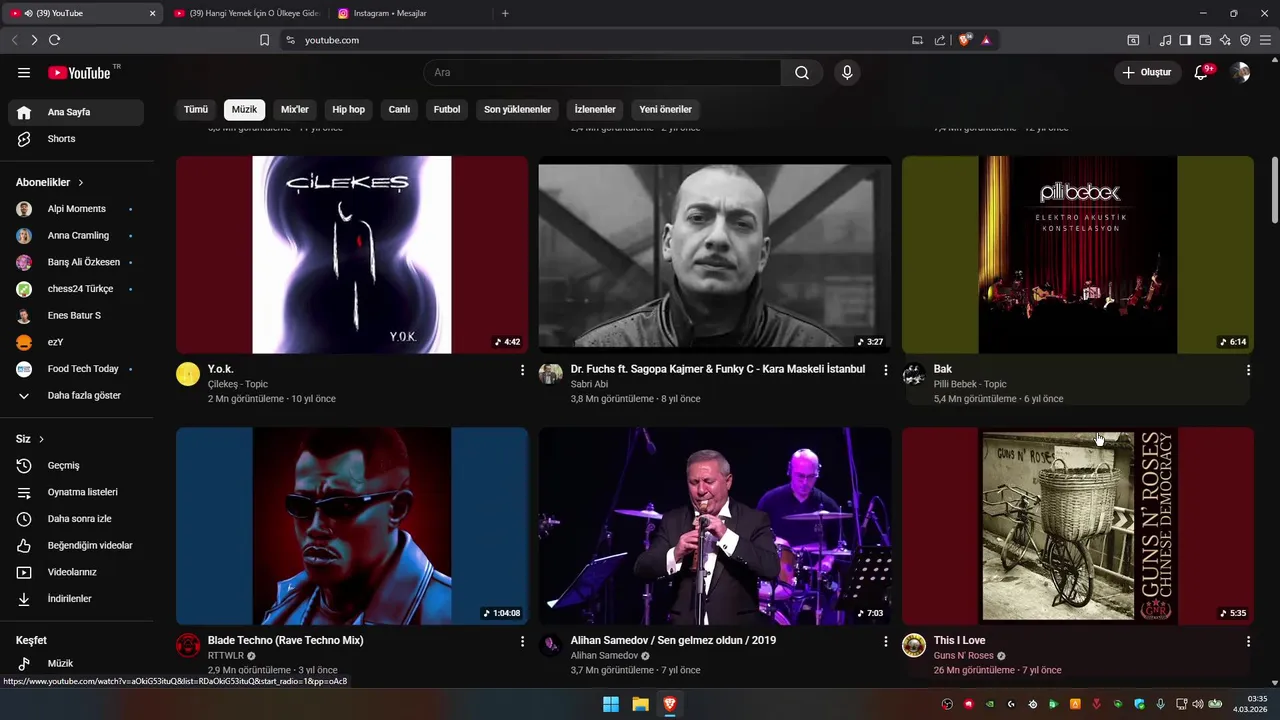Open İndirilenler downloads

[x=76, y=599]
